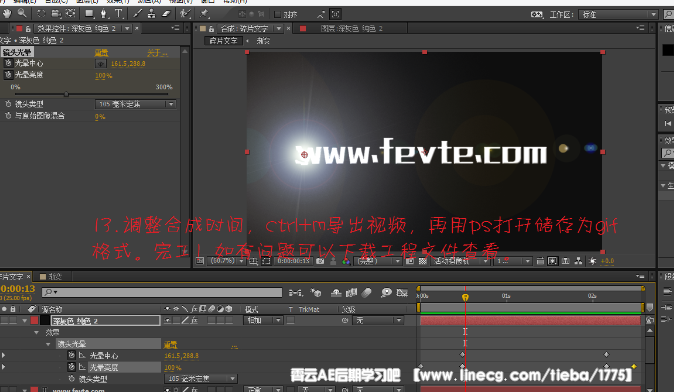
Task: Toggle stopwatch for flare brightness in effect controls
Action: coord(8,75)
